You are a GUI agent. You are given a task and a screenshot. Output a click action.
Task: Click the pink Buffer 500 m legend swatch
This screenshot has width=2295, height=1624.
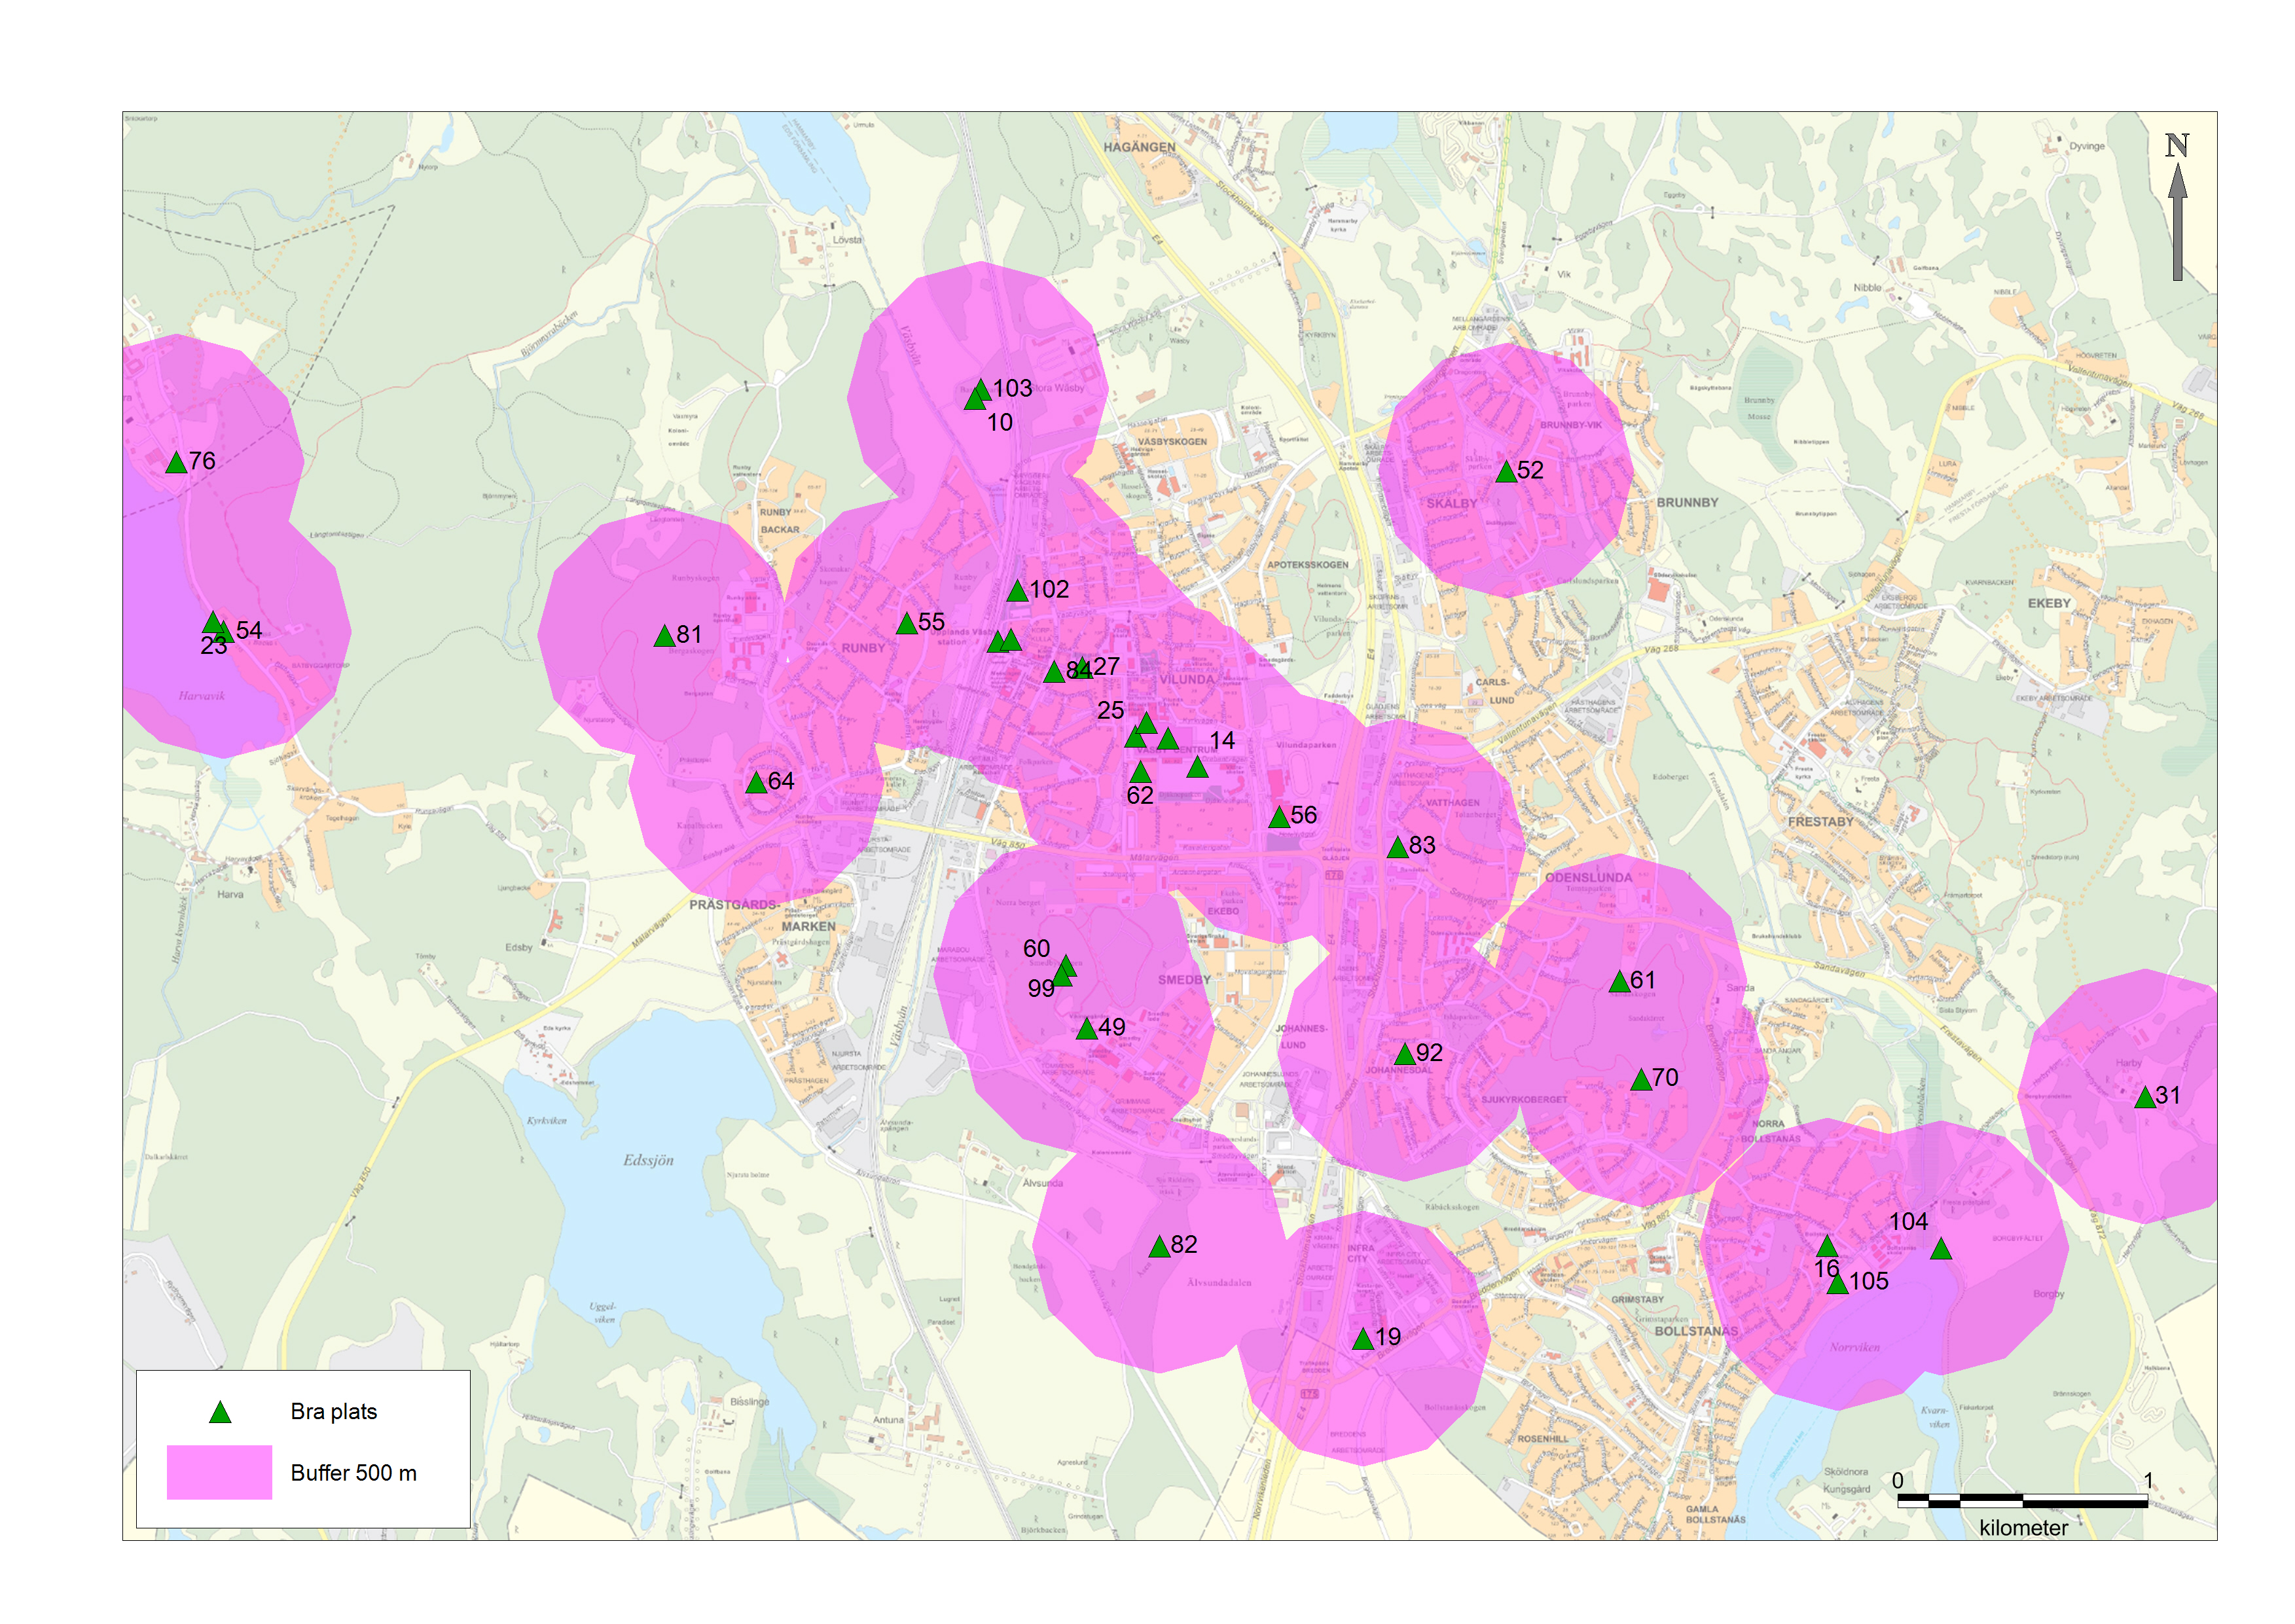pyautogui.click(x=219, y=1472)
